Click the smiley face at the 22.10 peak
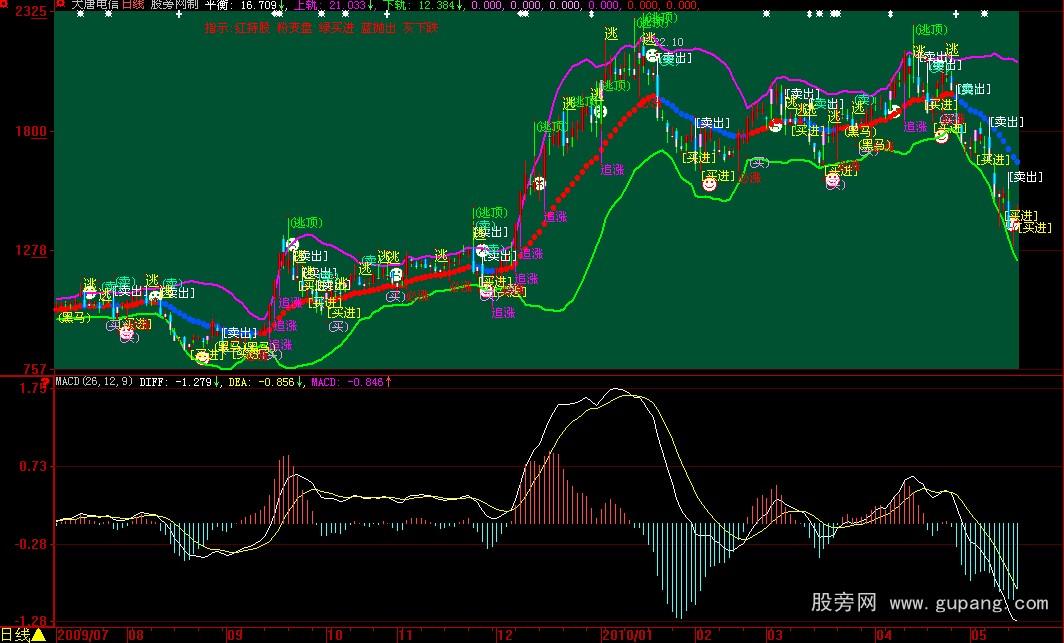 pos(652,56)
